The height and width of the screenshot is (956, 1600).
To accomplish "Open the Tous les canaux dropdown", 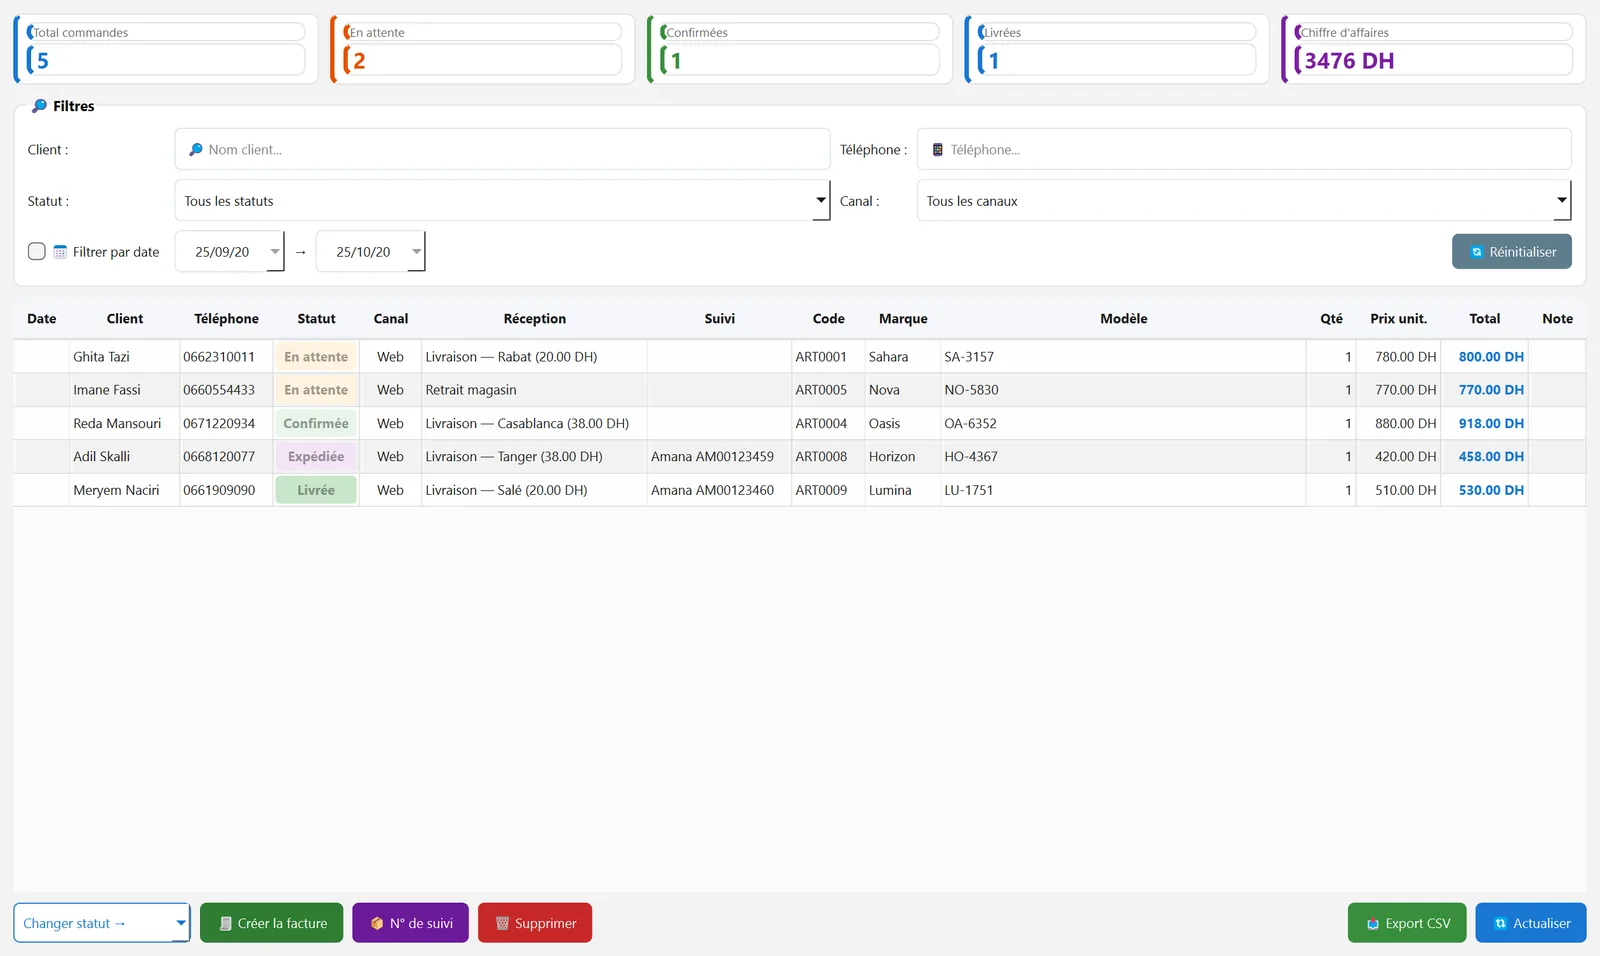I will (1244, 201).
